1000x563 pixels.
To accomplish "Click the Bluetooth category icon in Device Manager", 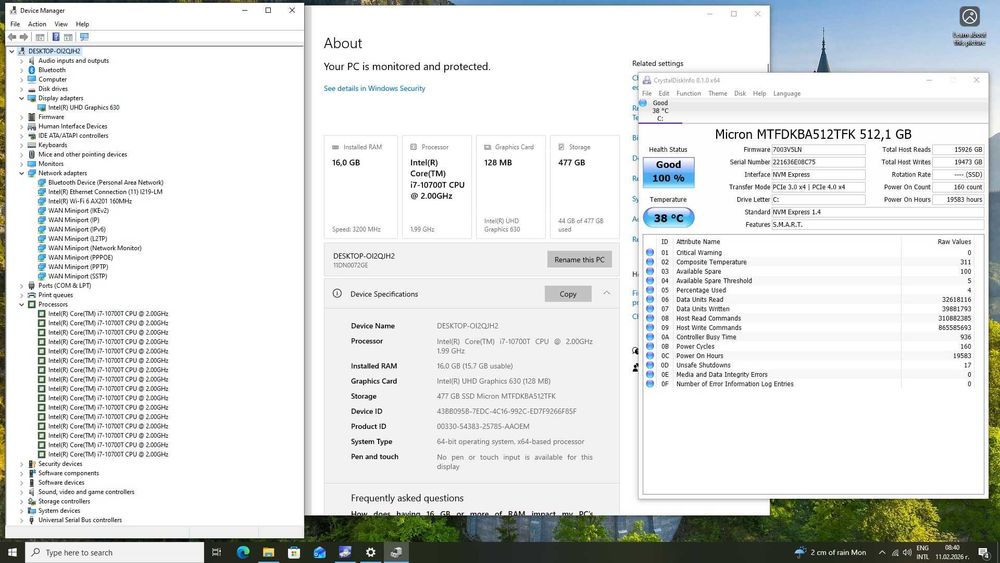I will tap(31, 70).
